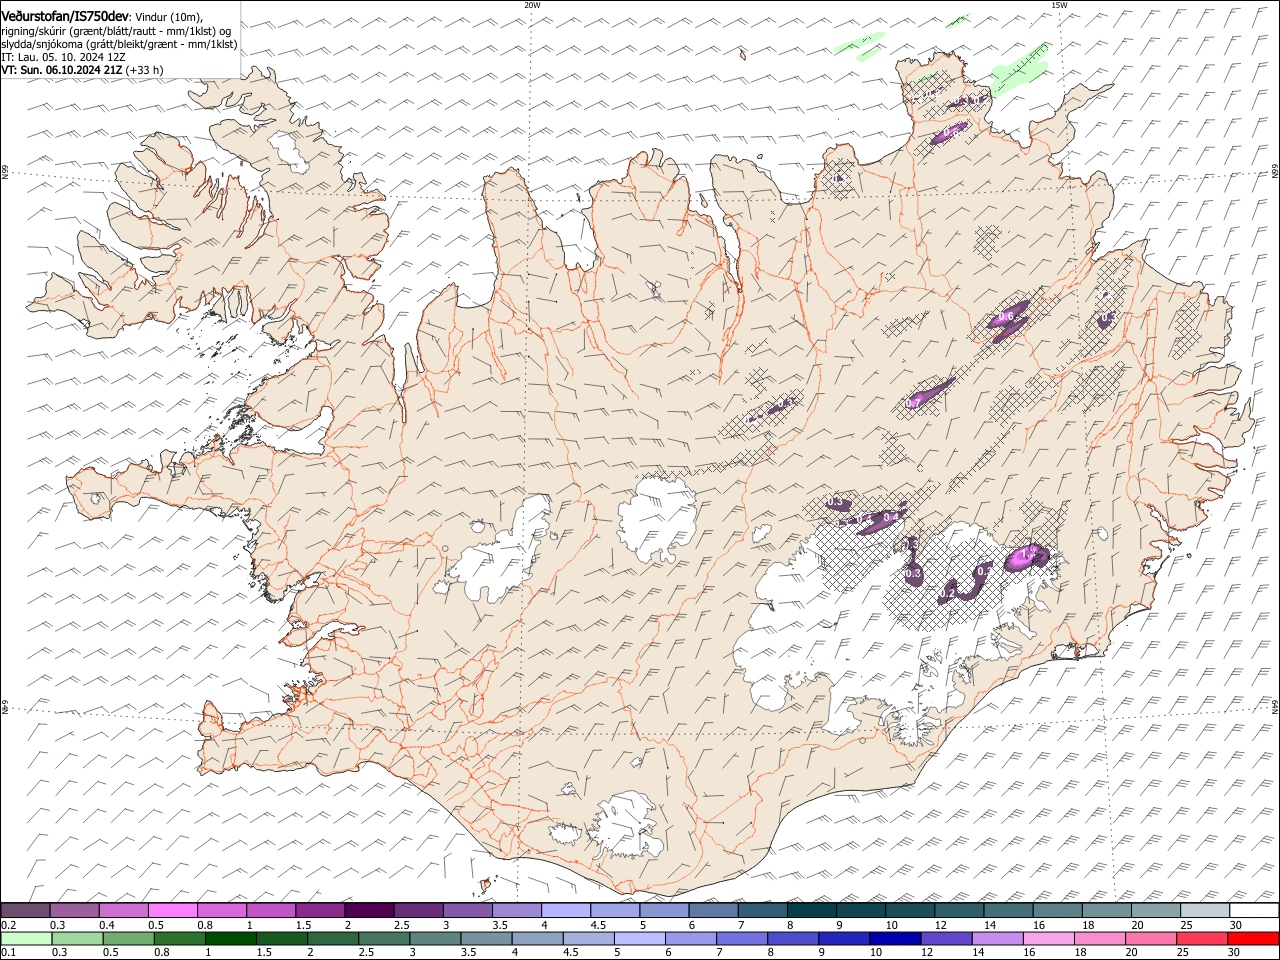Click the label '0.8' under lower green legend

(x=161, y=953)
